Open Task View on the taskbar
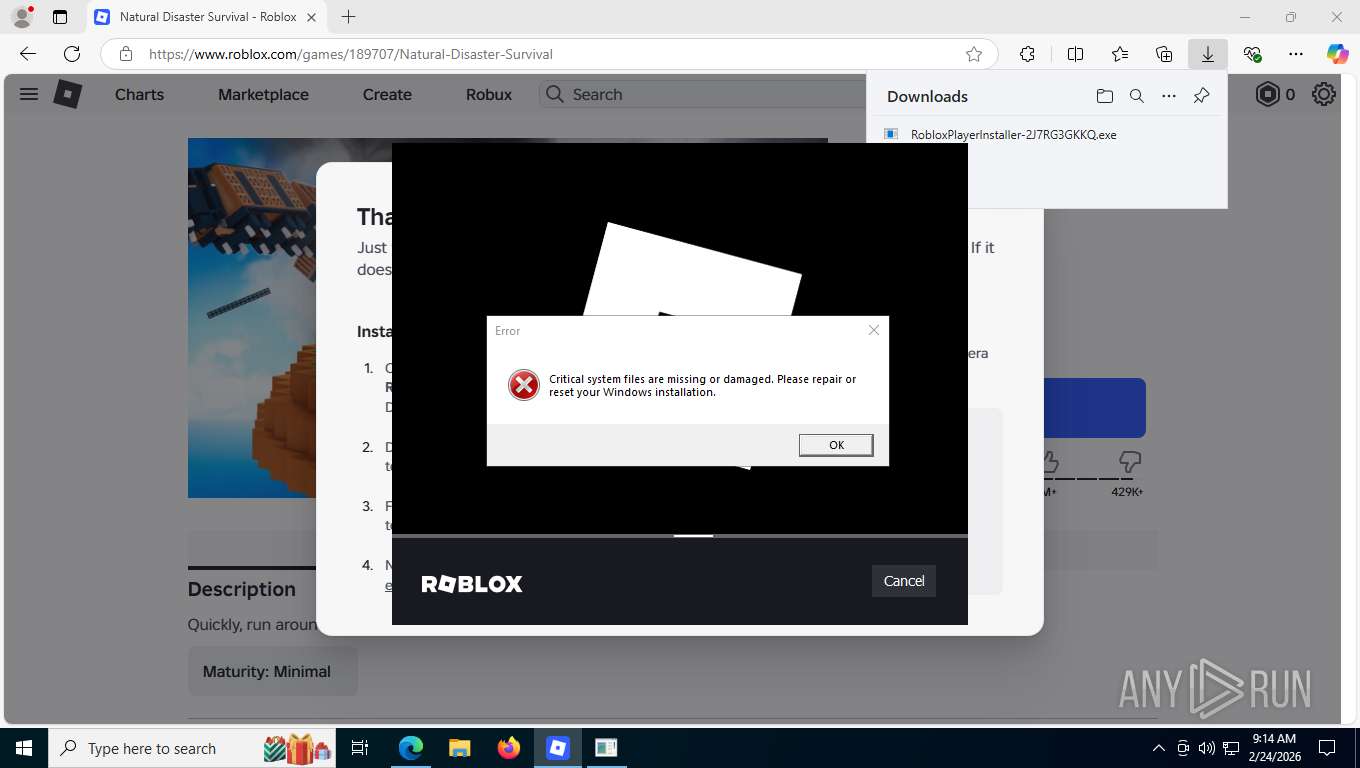This screenshot has width=1360, height=768. pyautogui.click(x=360, y=748)
